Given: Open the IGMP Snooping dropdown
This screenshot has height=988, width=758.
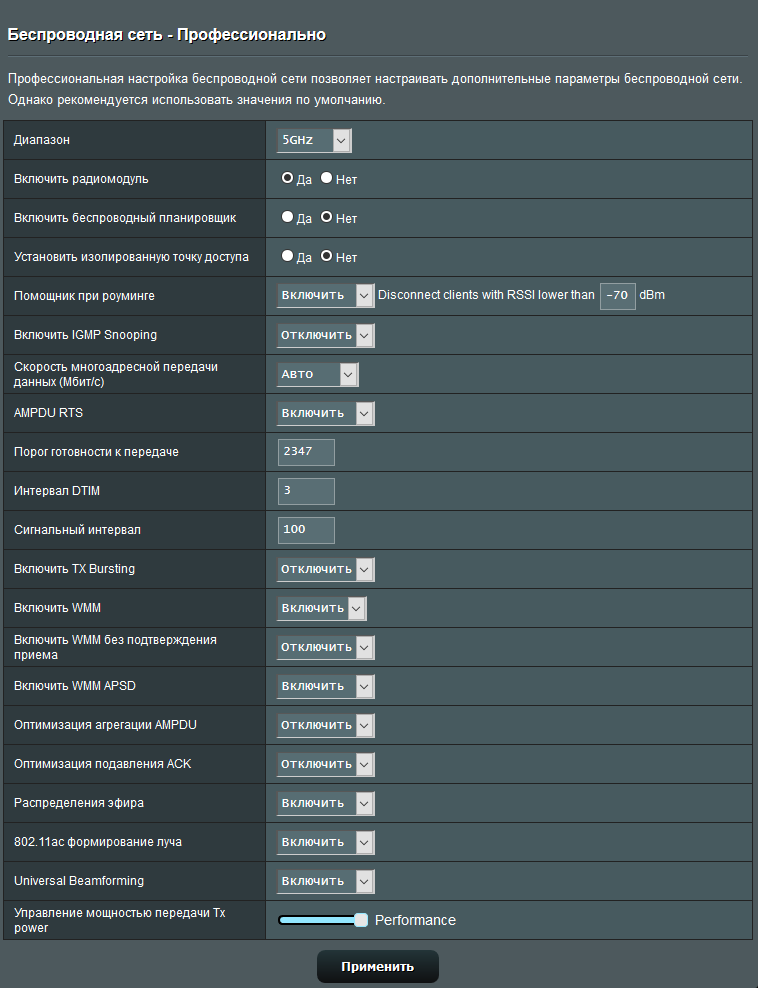Looking at the screenshot, I should point(325,335).
